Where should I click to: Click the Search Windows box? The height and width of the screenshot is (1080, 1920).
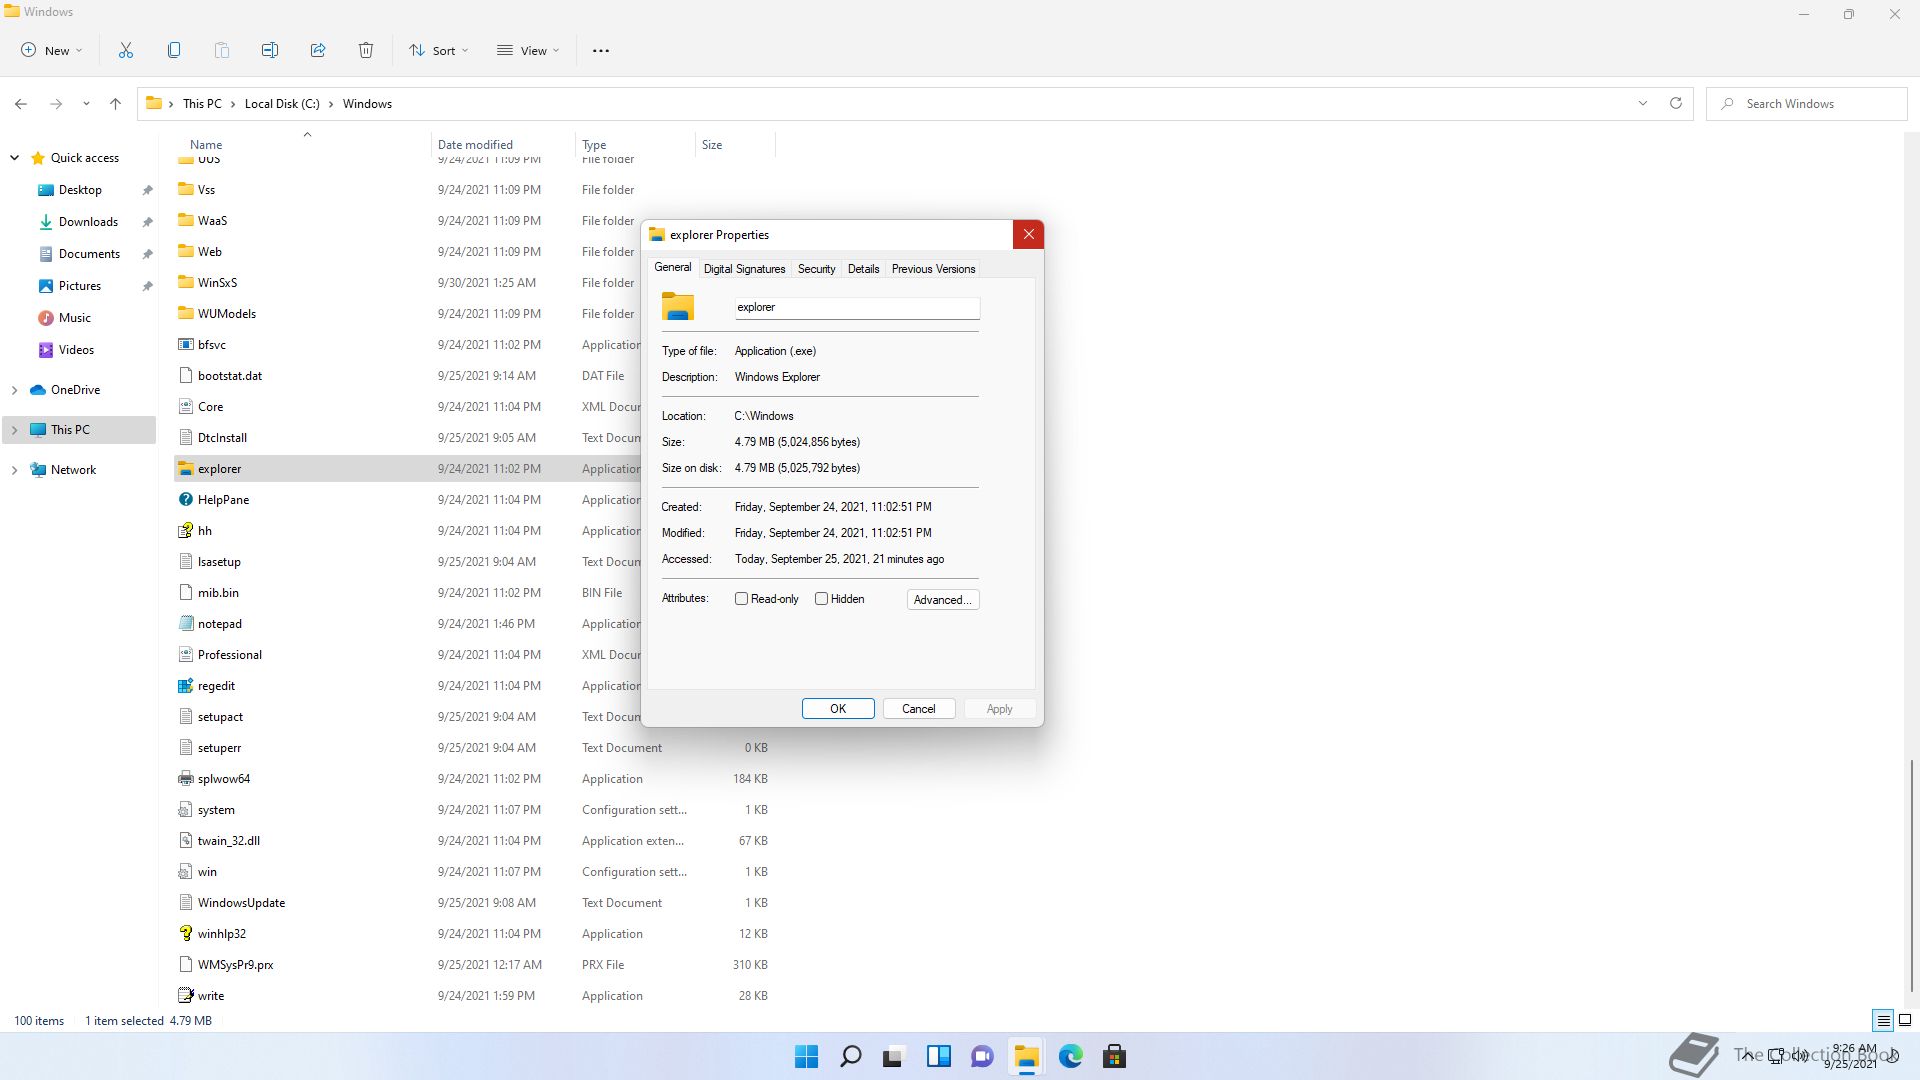[1806, 104]
